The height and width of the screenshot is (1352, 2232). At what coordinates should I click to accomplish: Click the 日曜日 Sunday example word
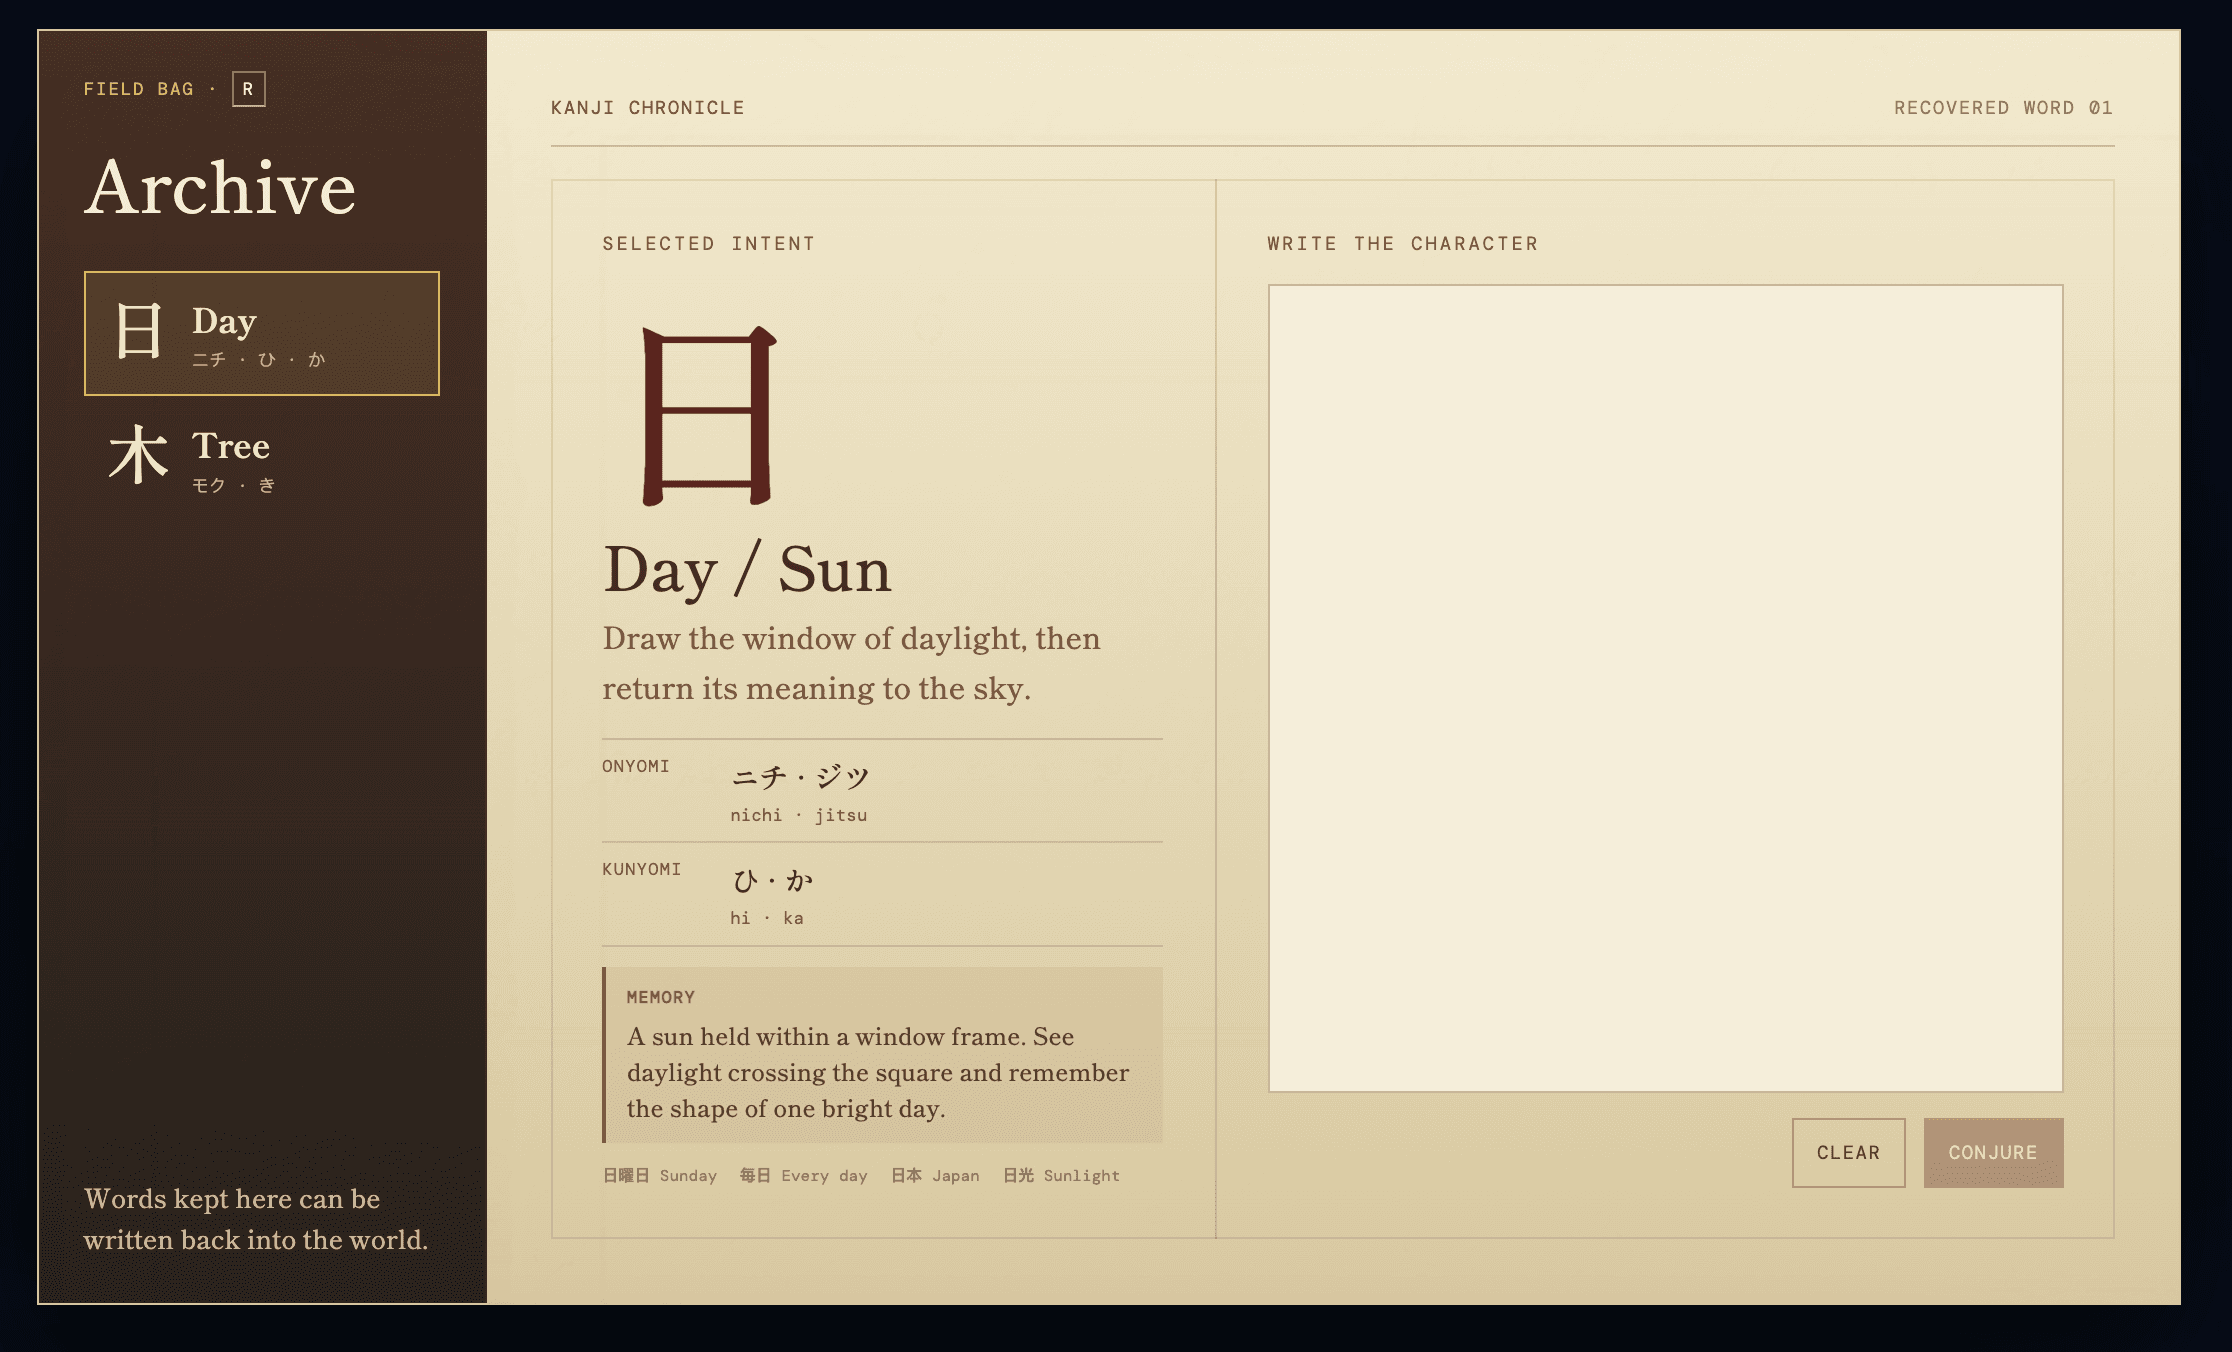coord(660,1176)
